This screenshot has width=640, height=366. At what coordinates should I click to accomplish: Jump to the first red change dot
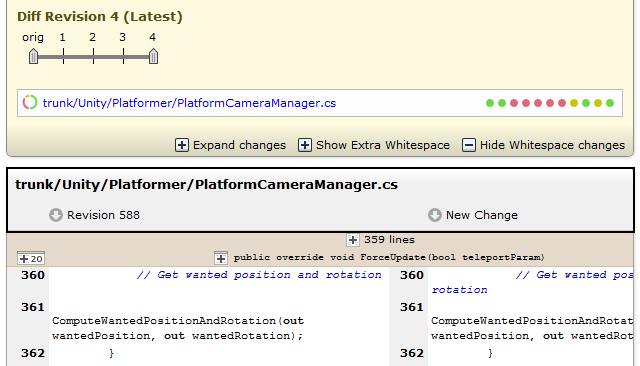pyautogui.click(x=514, y=103)
